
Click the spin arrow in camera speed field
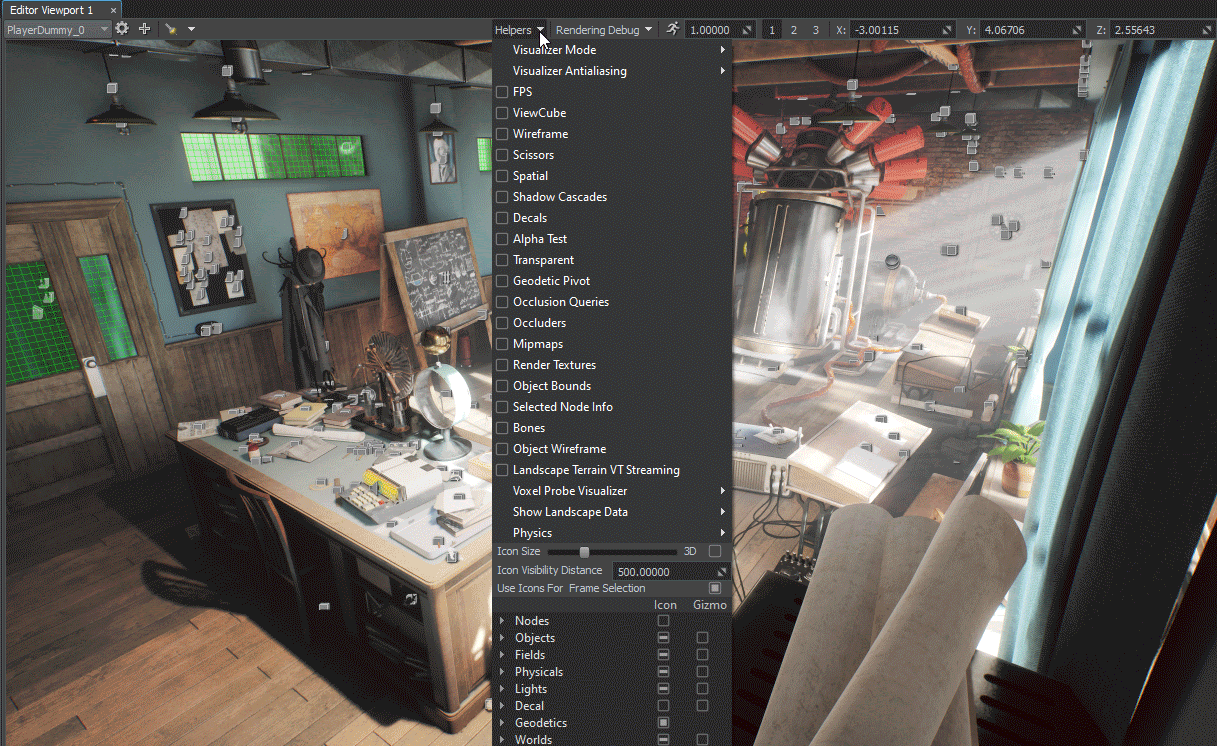pos(747,30)
